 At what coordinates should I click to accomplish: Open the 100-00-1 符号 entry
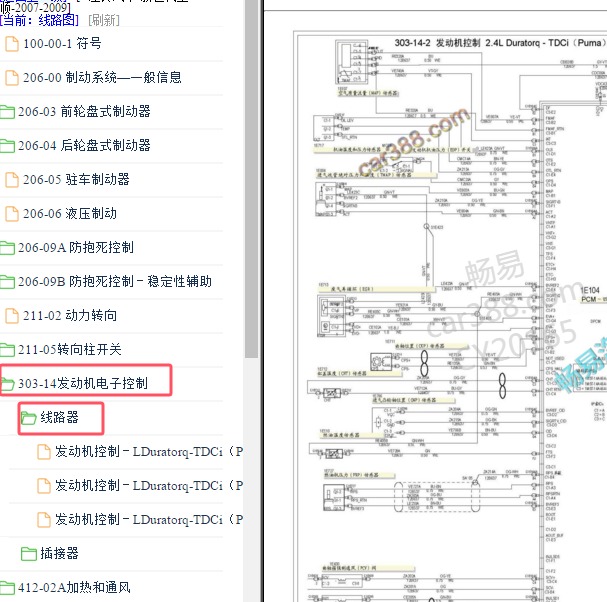click(62, 44)
